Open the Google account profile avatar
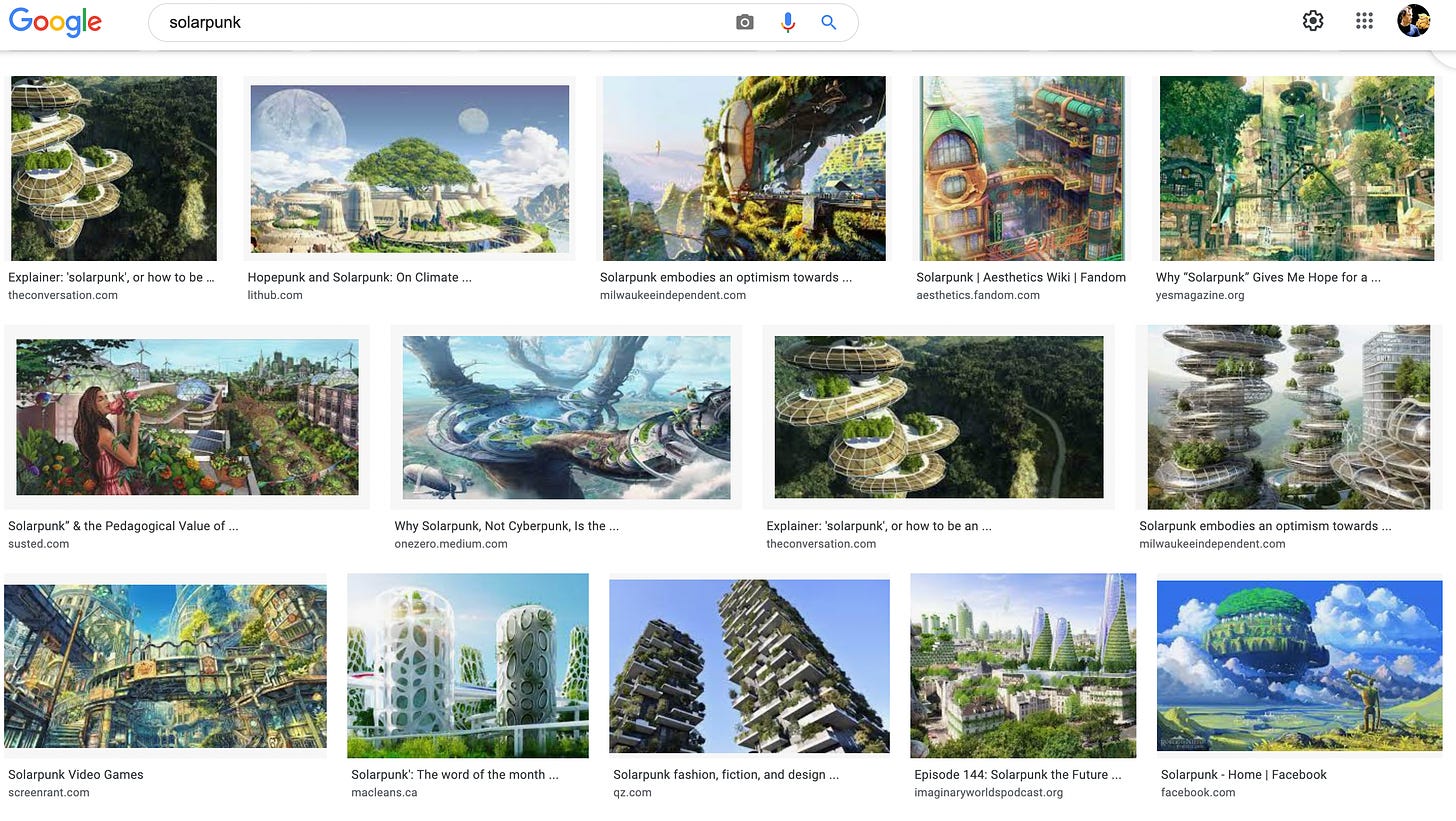 pos(1413,21)
